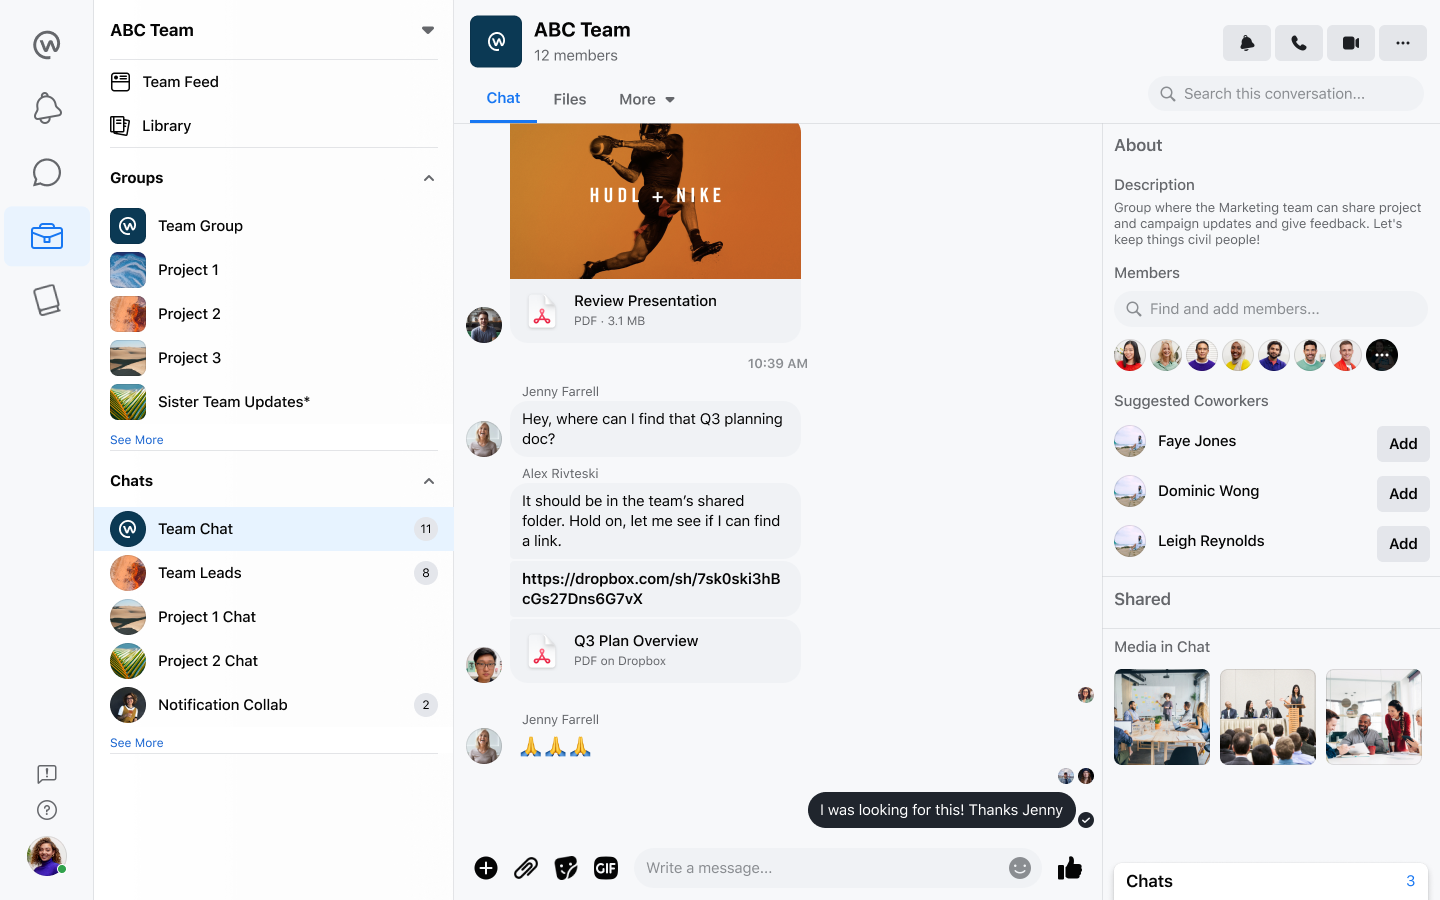Collapse the Groups section

(429, 178)
